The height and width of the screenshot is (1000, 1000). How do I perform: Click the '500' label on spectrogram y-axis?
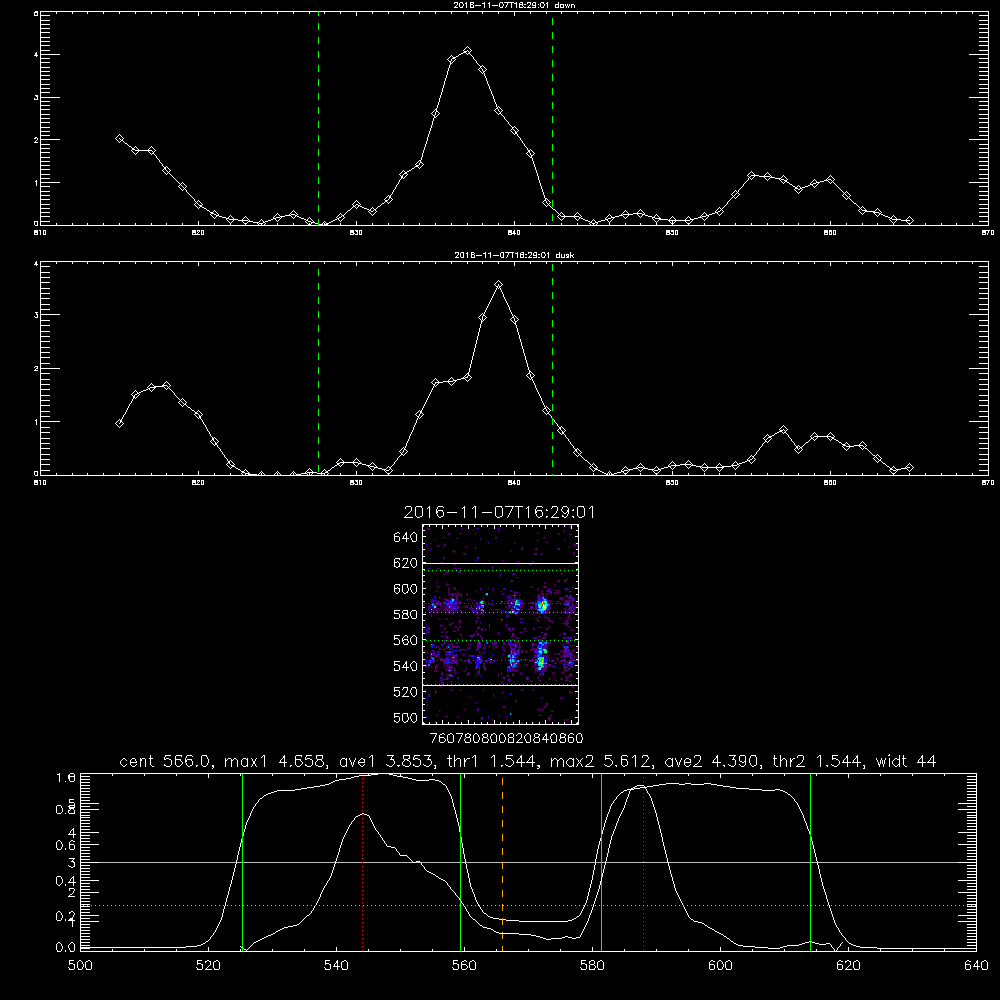point(406,717)
